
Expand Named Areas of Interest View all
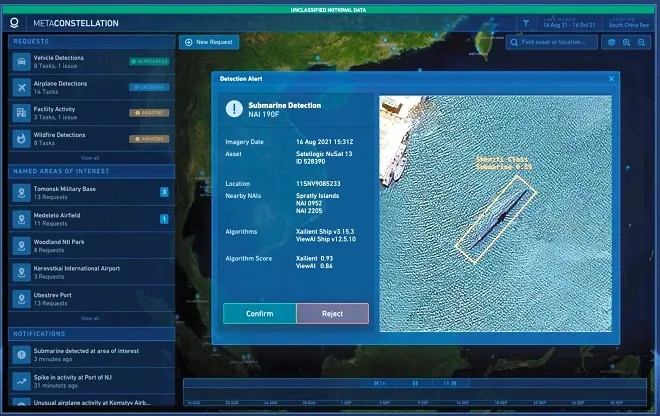[90, 318]
